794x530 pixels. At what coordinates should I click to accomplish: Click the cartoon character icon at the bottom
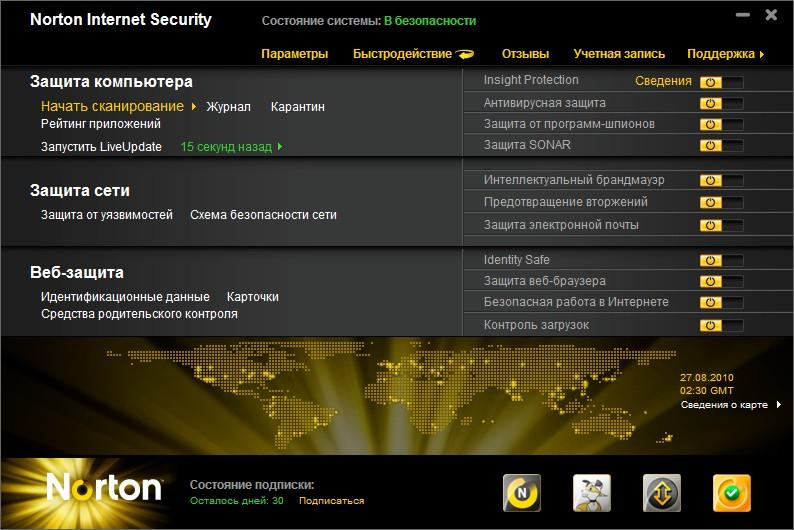click(592, 493)
